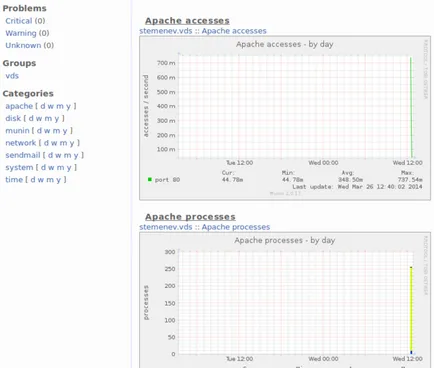The height and width of the screenshot is (368, 434).
Task: Open the system category link
Action: pyautogui.click(x=19, y=168)
